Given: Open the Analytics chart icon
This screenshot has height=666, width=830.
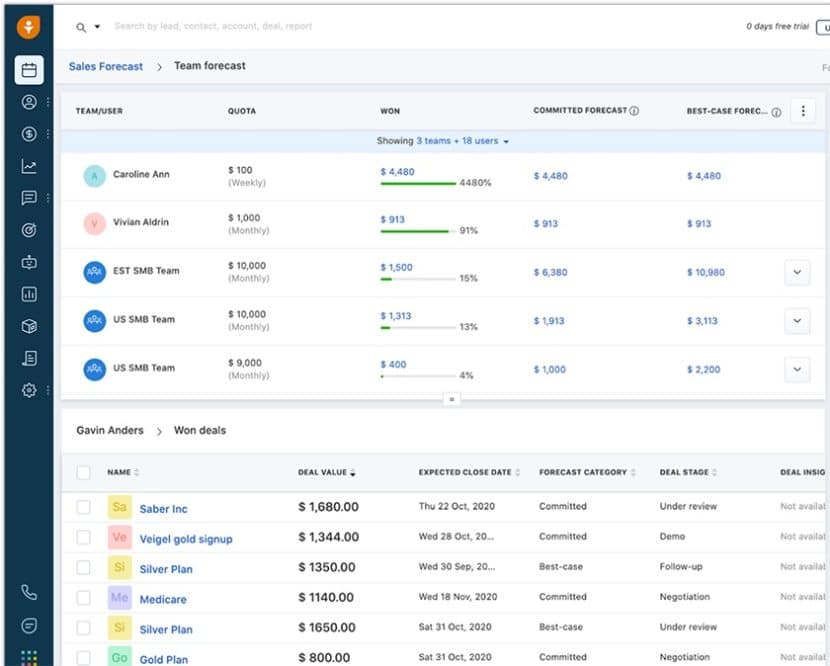Looking at the screenshot, I should pos(29,165).
